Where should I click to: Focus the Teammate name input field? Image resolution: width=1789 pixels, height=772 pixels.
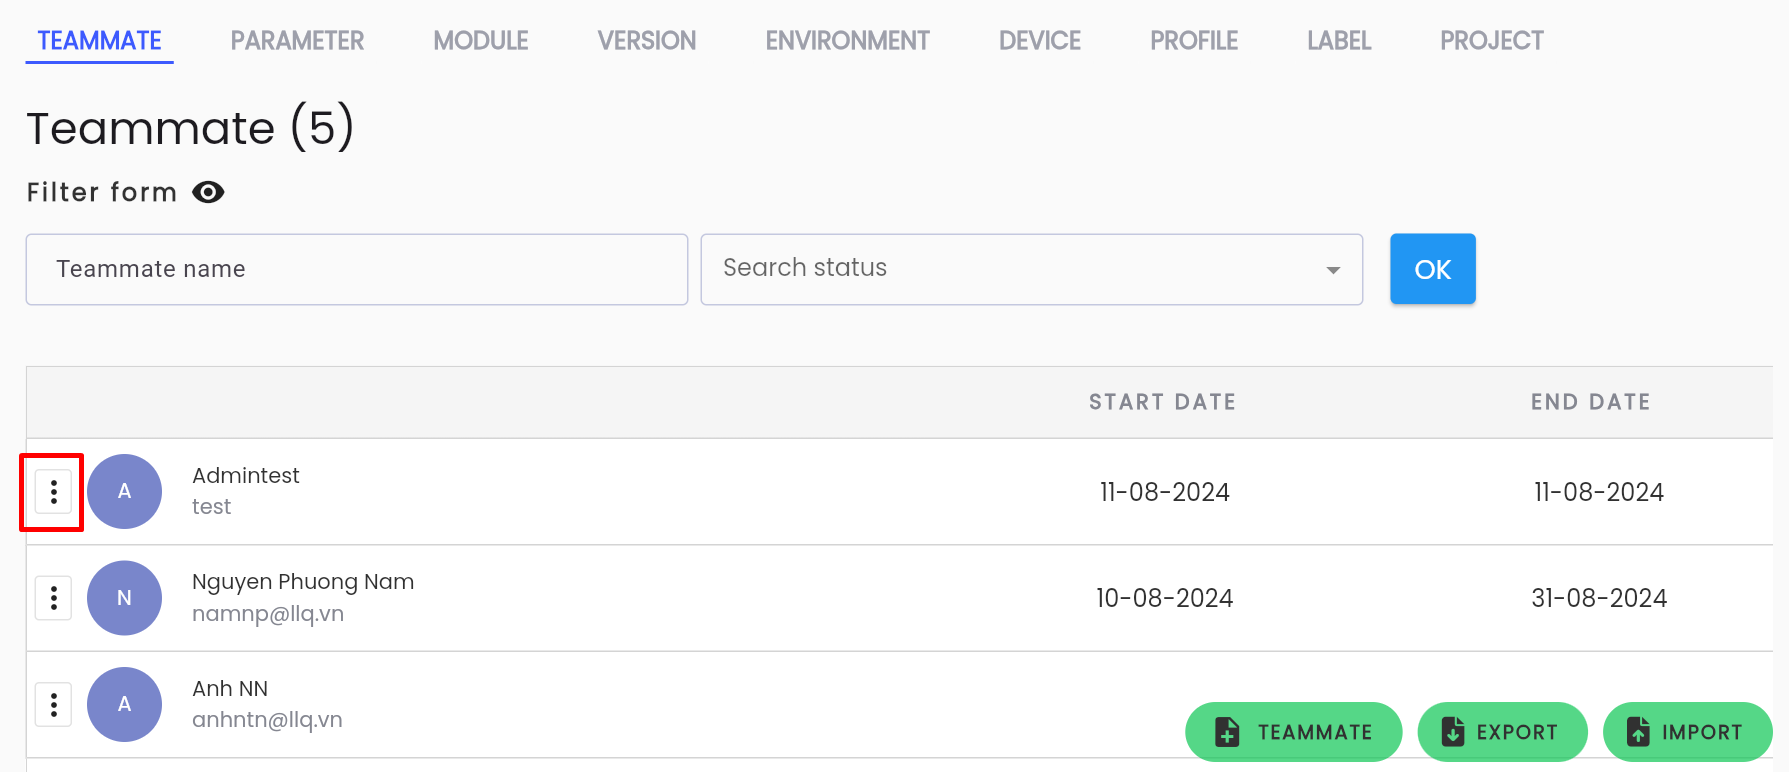[356, 269]
